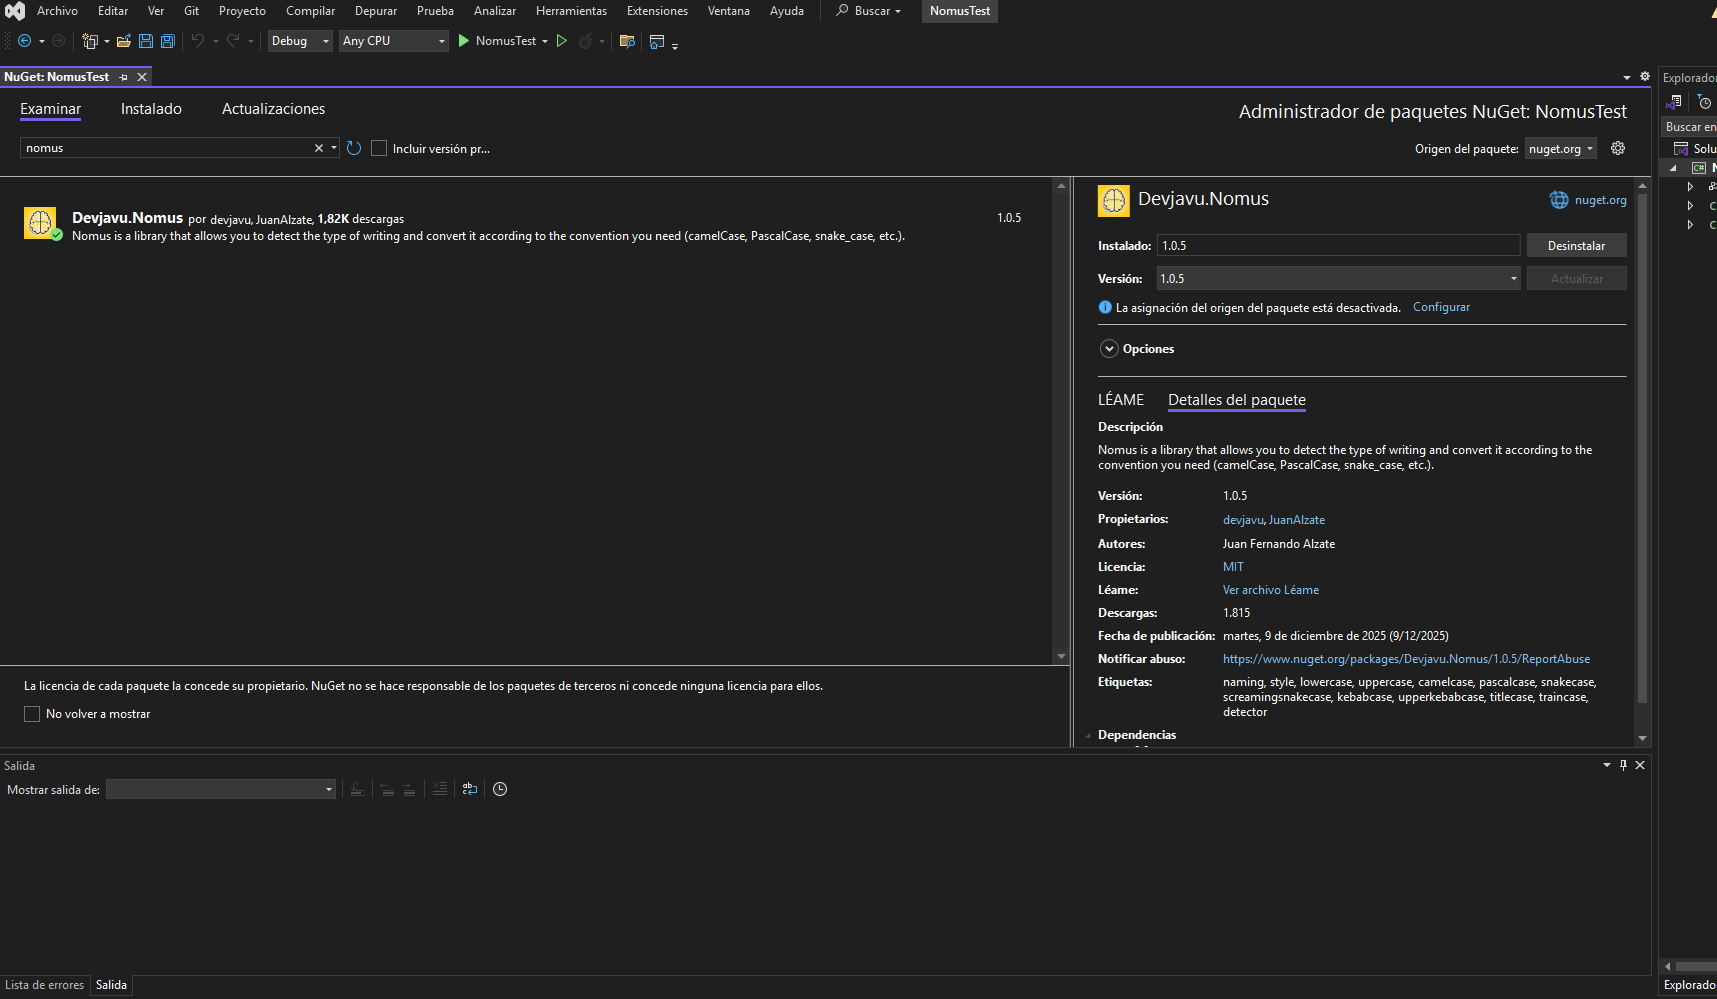
Task: Click the redo arrow icon
Action: point(233,41)
